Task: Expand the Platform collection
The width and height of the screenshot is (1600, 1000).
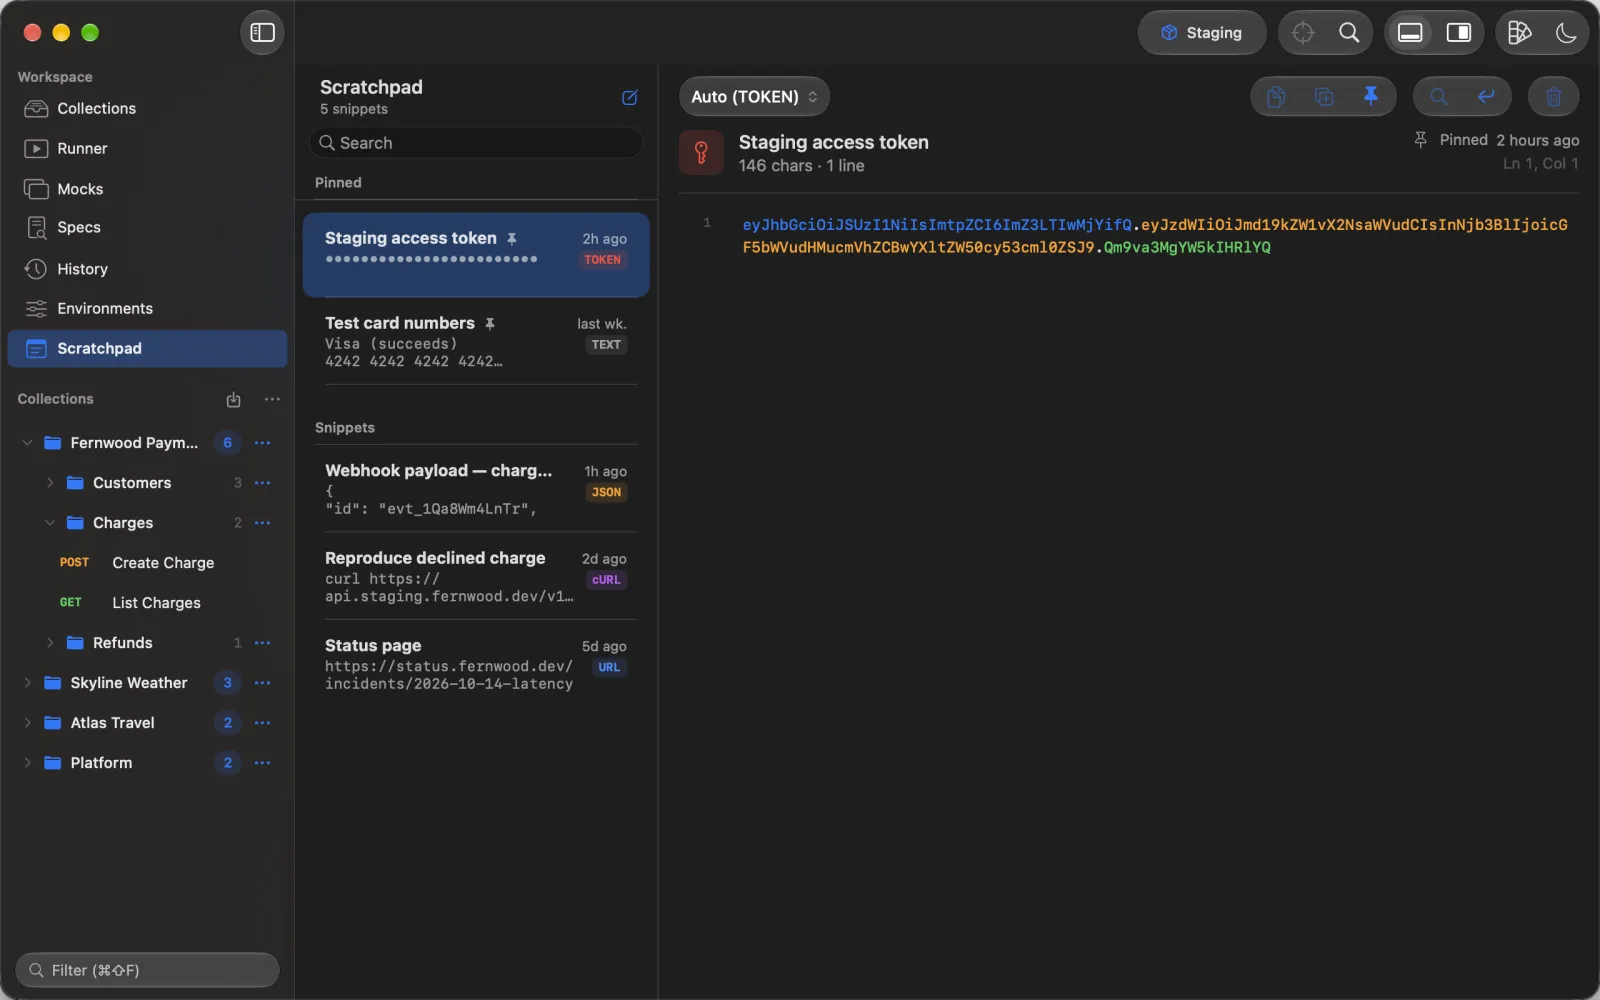Action: [27, 763]
